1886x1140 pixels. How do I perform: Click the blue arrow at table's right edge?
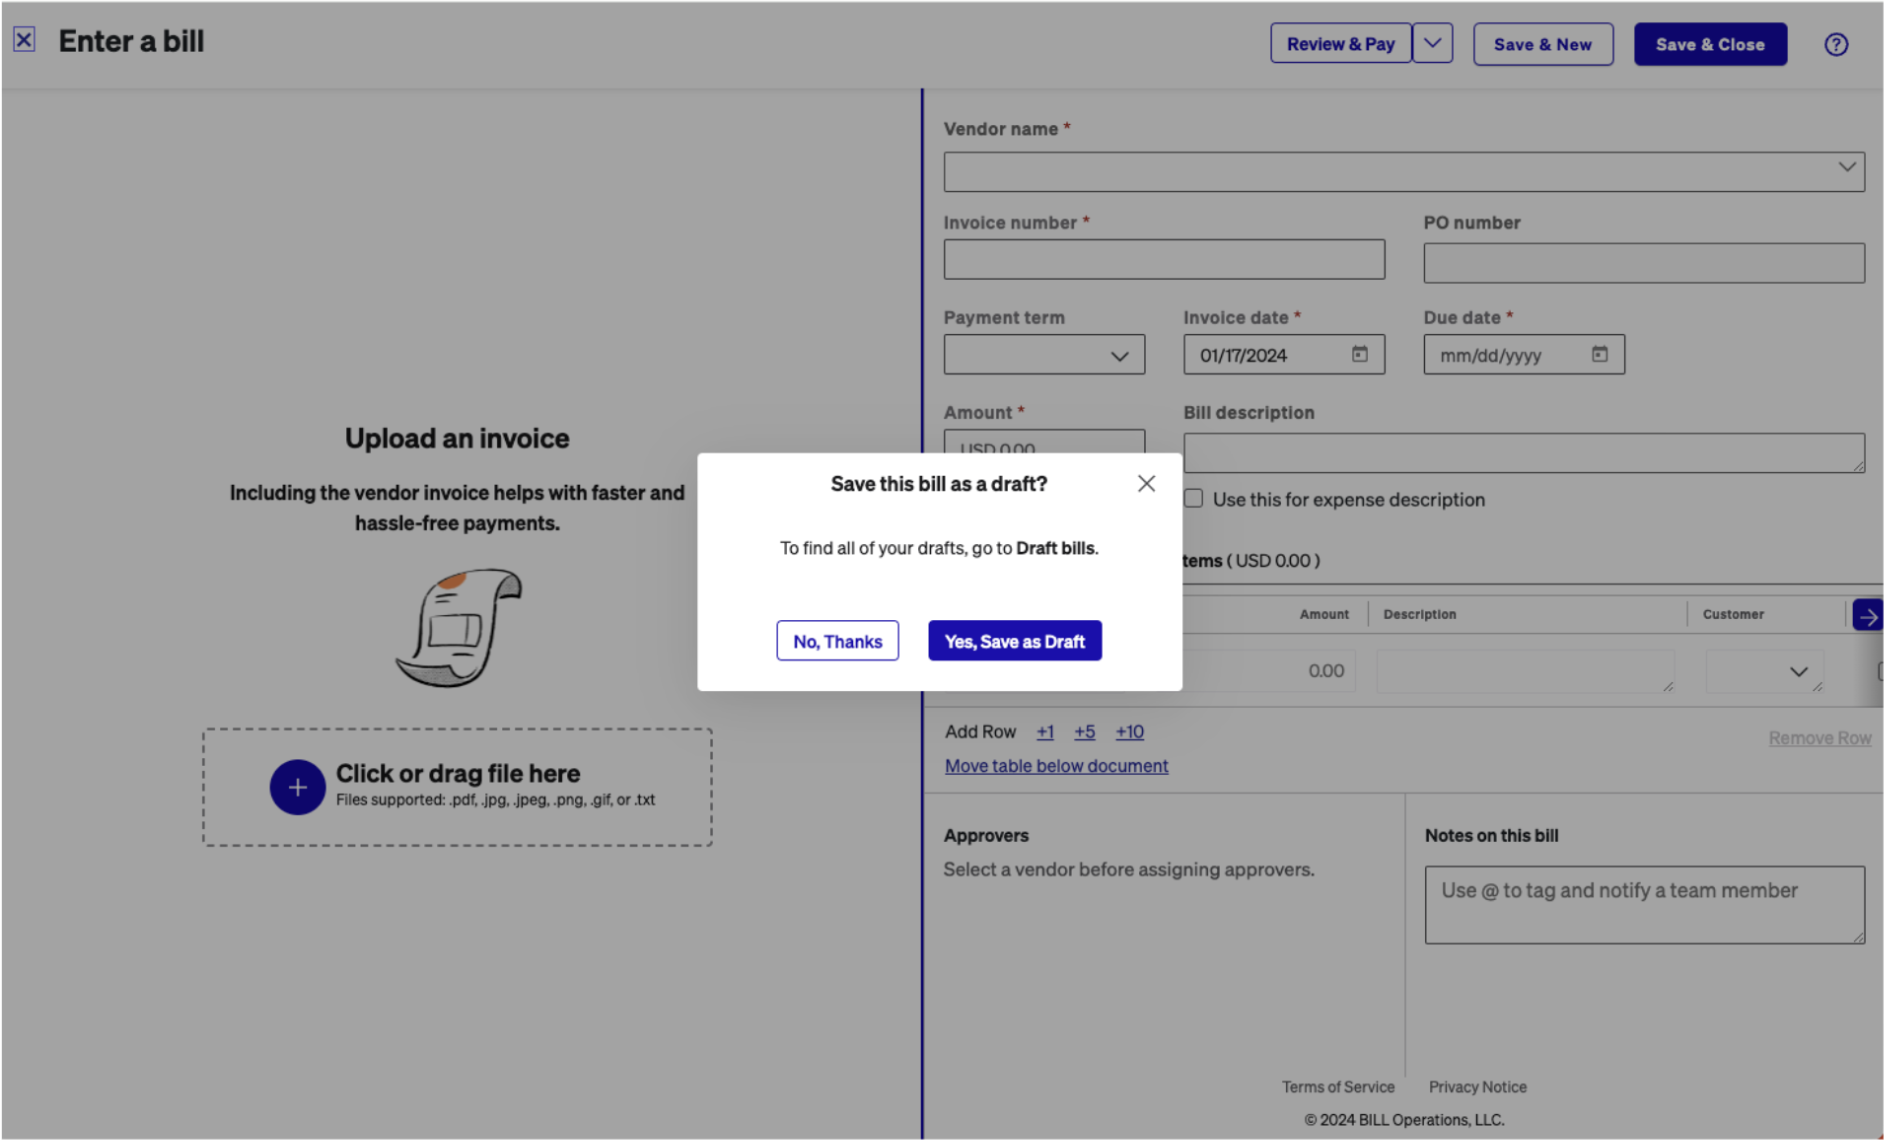pyautogui.click(x=1867, y=616)
